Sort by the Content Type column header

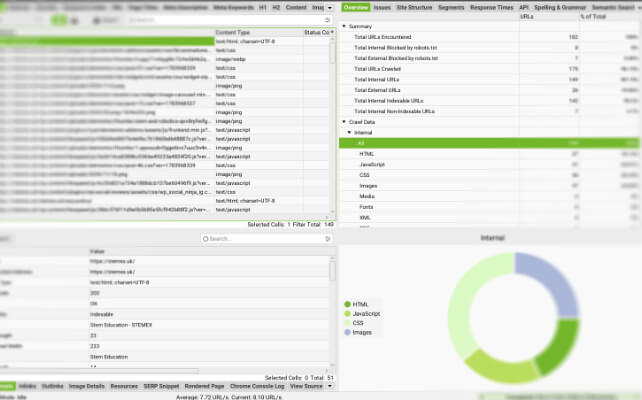[x=259, y=32]
